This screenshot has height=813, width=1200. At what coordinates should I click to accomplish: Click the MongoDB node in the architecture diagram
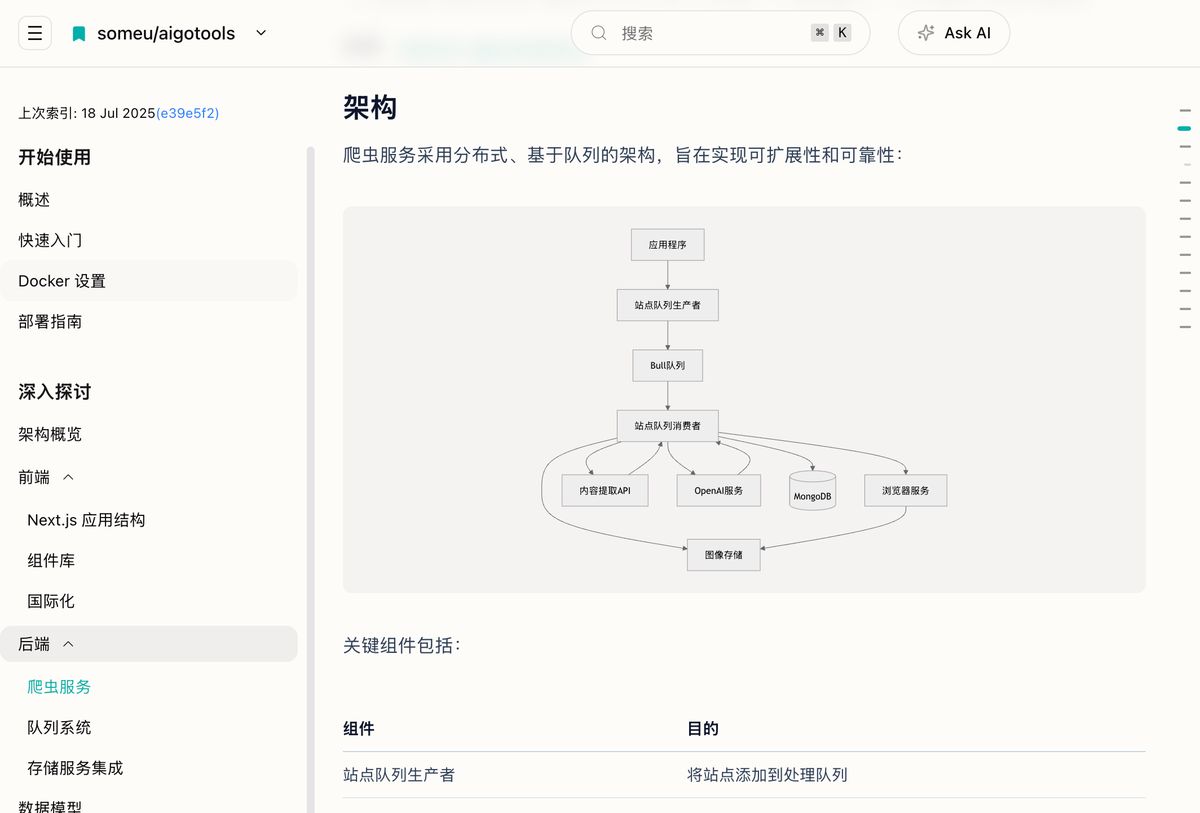pos(812,490)
